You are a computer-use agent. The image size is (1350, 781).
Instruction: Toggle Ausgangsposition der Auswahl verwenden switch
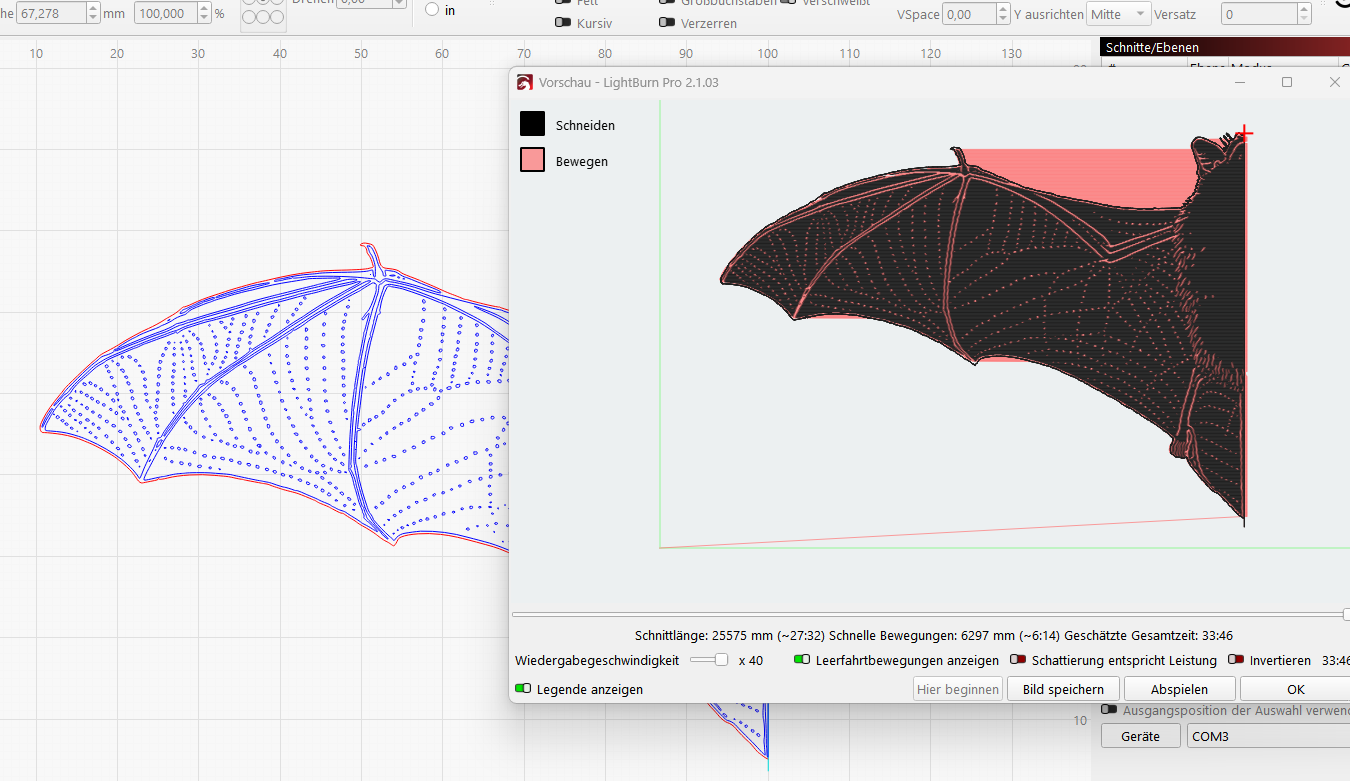tap(1109, 709)
